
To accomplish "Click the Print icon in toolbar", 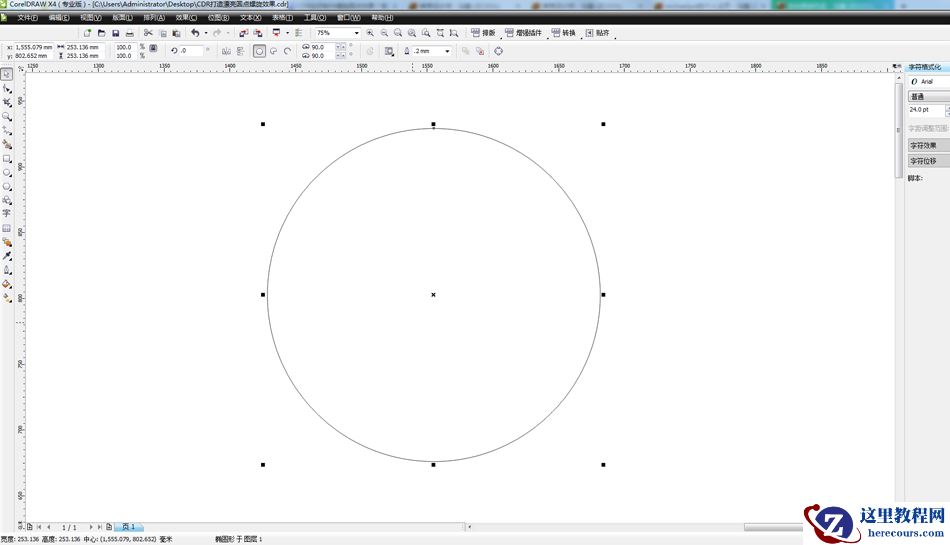I will point(129,33).
